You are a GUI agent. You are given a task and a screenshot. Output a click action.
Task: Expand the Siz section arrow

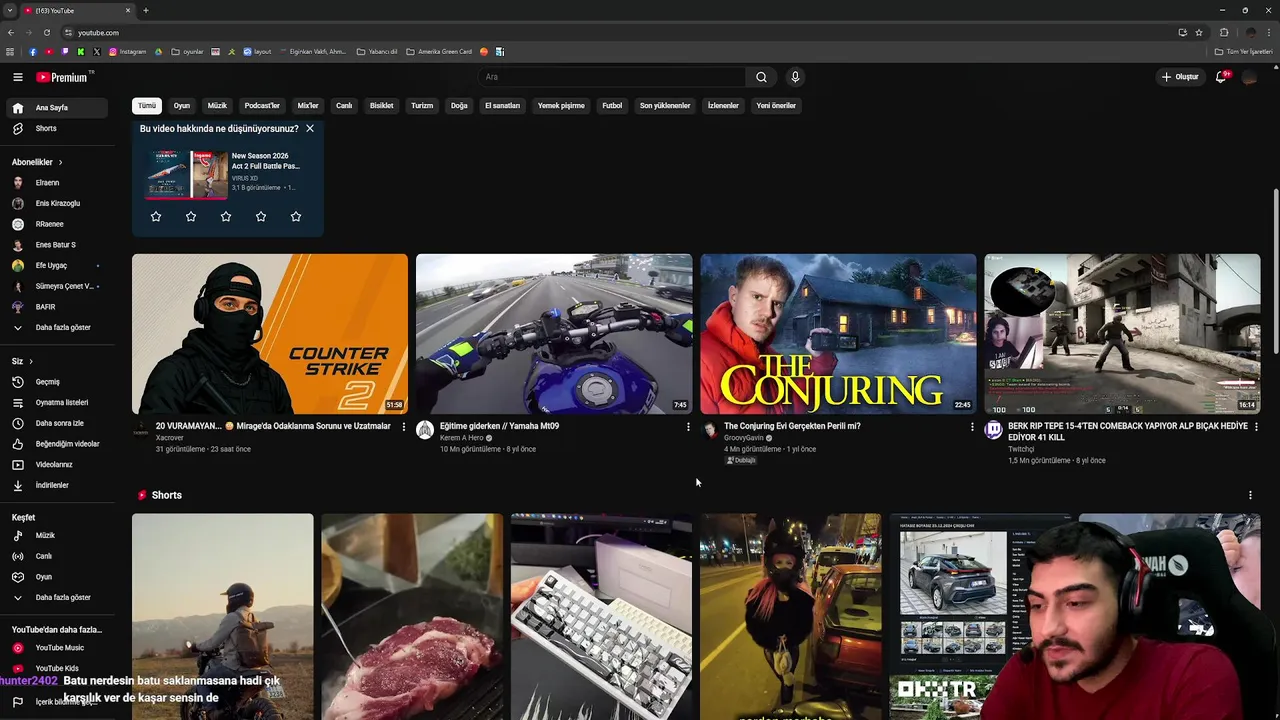31,361
